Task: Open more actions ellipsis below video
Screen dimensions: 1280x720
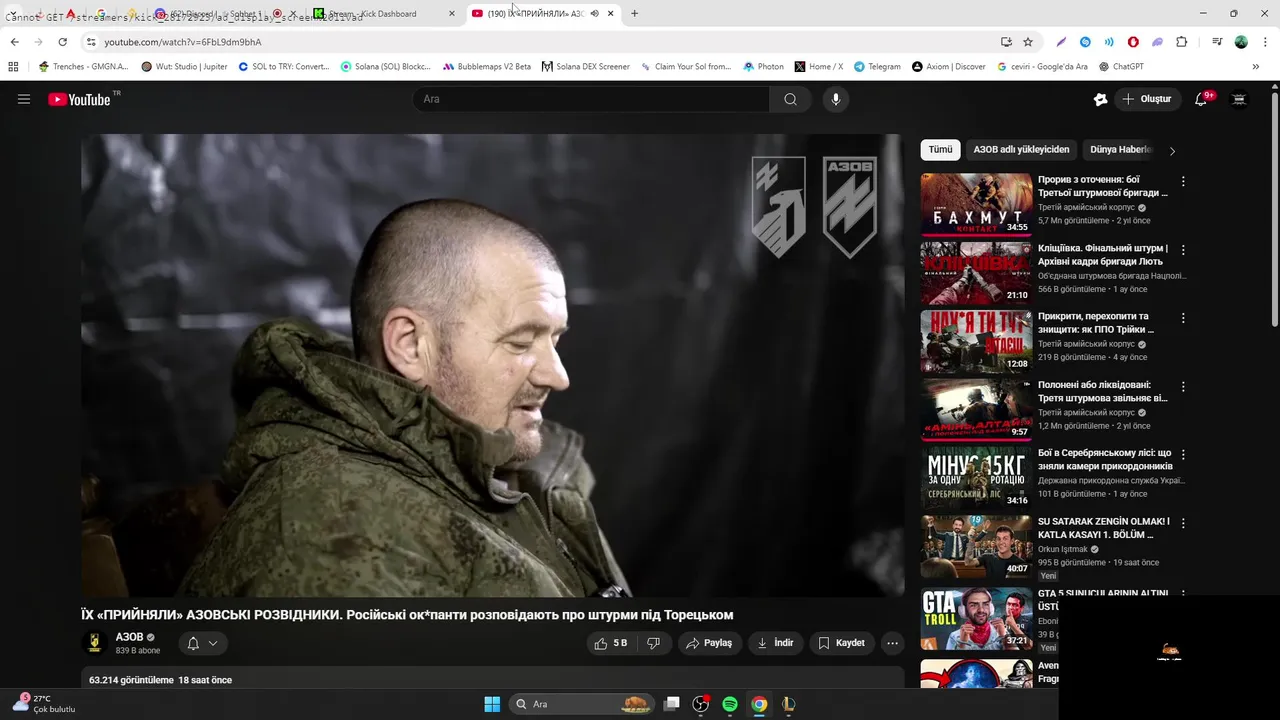Action: pyautogui.click(x=893, y=643)
